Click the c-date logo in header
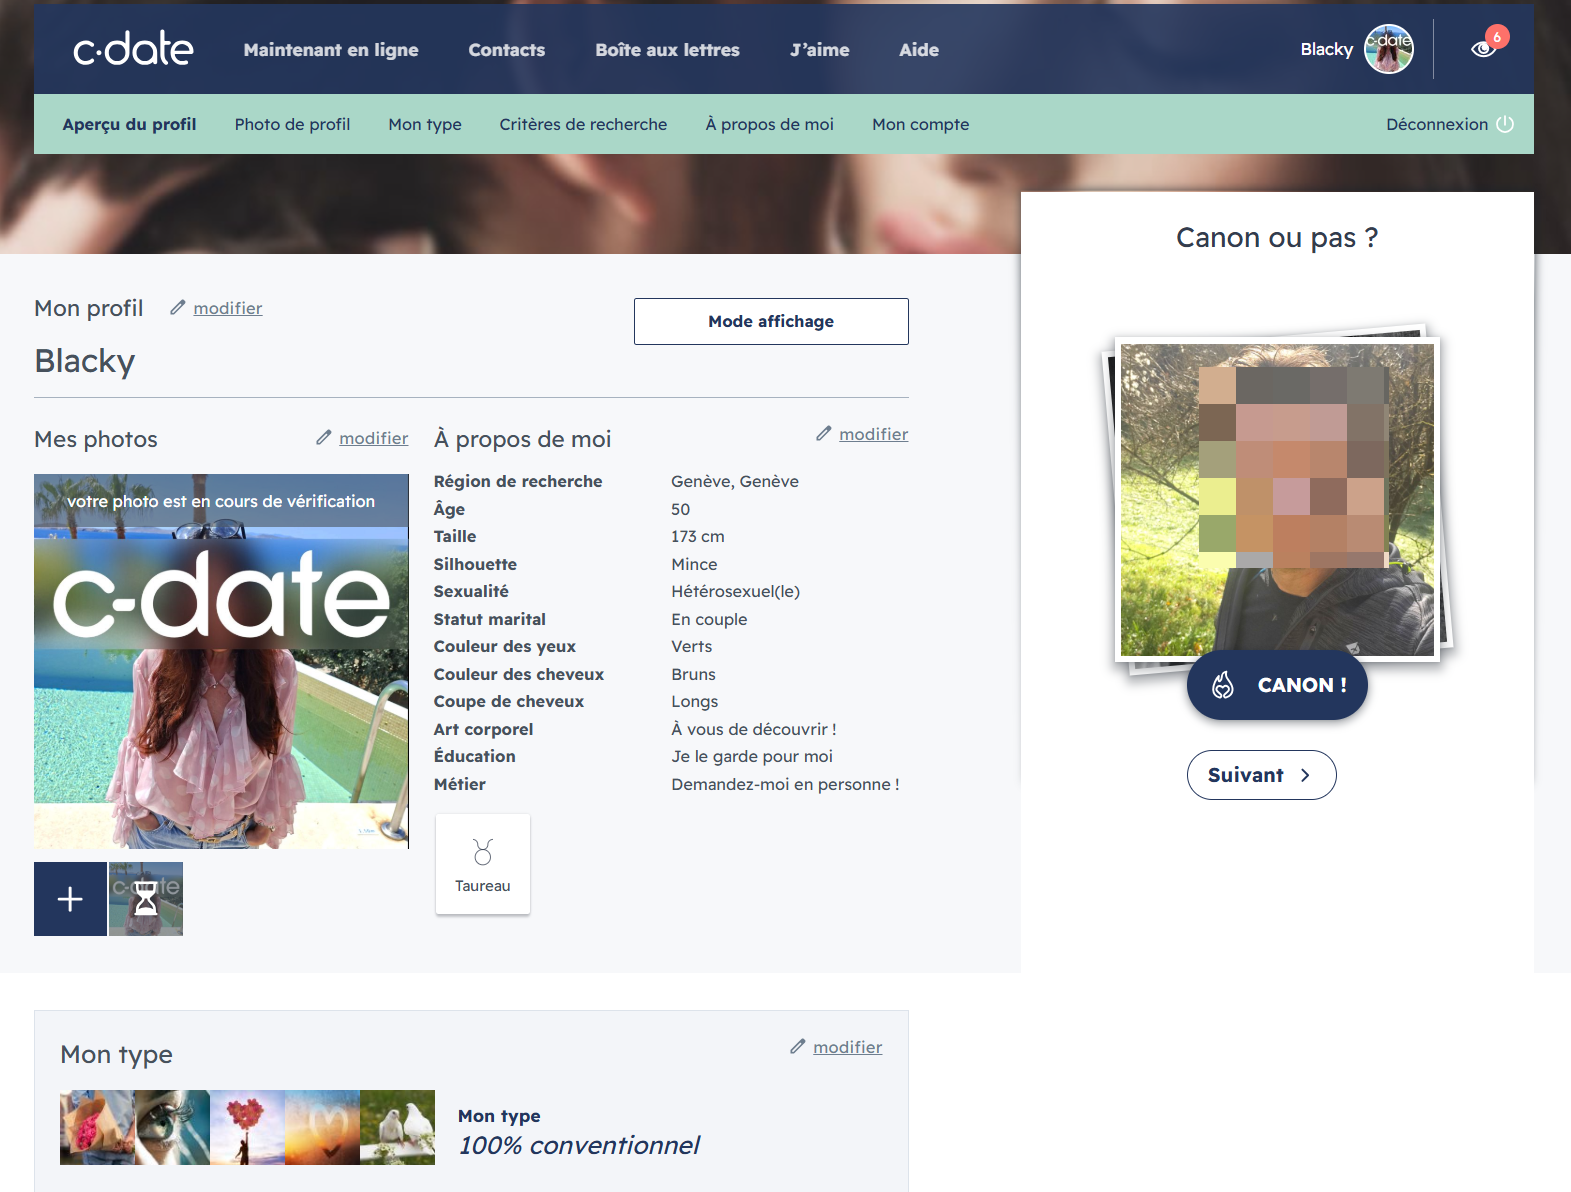1571x1192 pixels. coord(133,49)
